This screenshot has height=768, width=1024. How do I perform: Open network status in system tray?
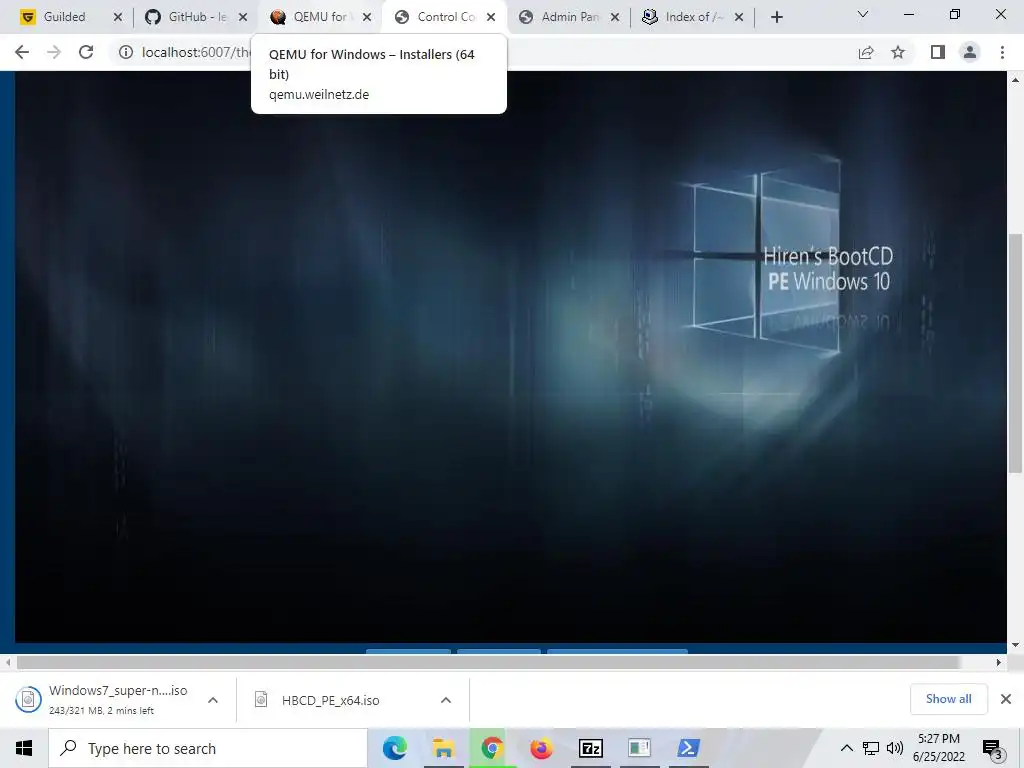click(x=871, y=748)
